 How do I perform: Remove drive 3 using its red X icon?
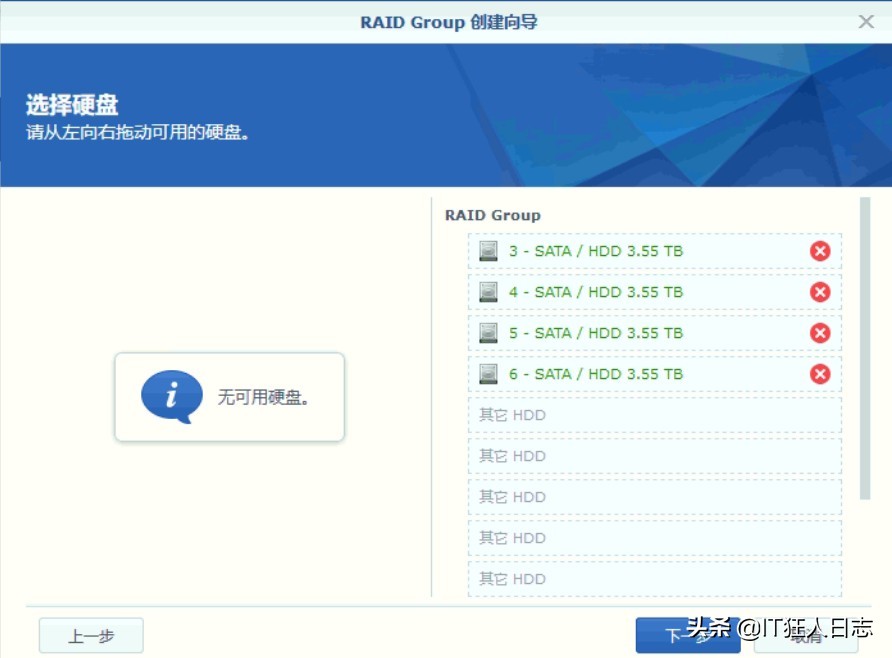(x=820, y=251)
